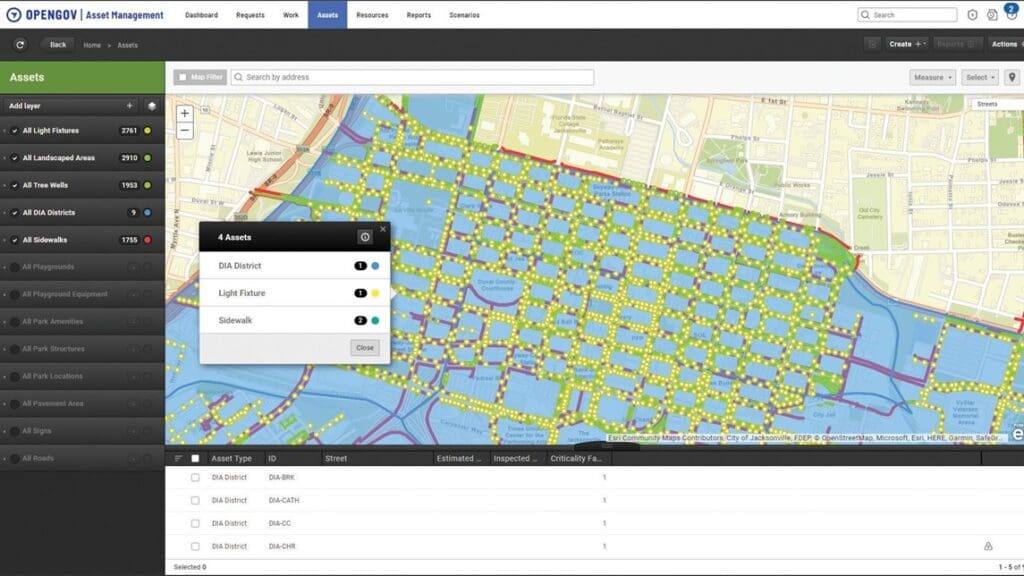Click the map pin location button
Viewport: 1024px width, 576px height.
[1012, 77]
